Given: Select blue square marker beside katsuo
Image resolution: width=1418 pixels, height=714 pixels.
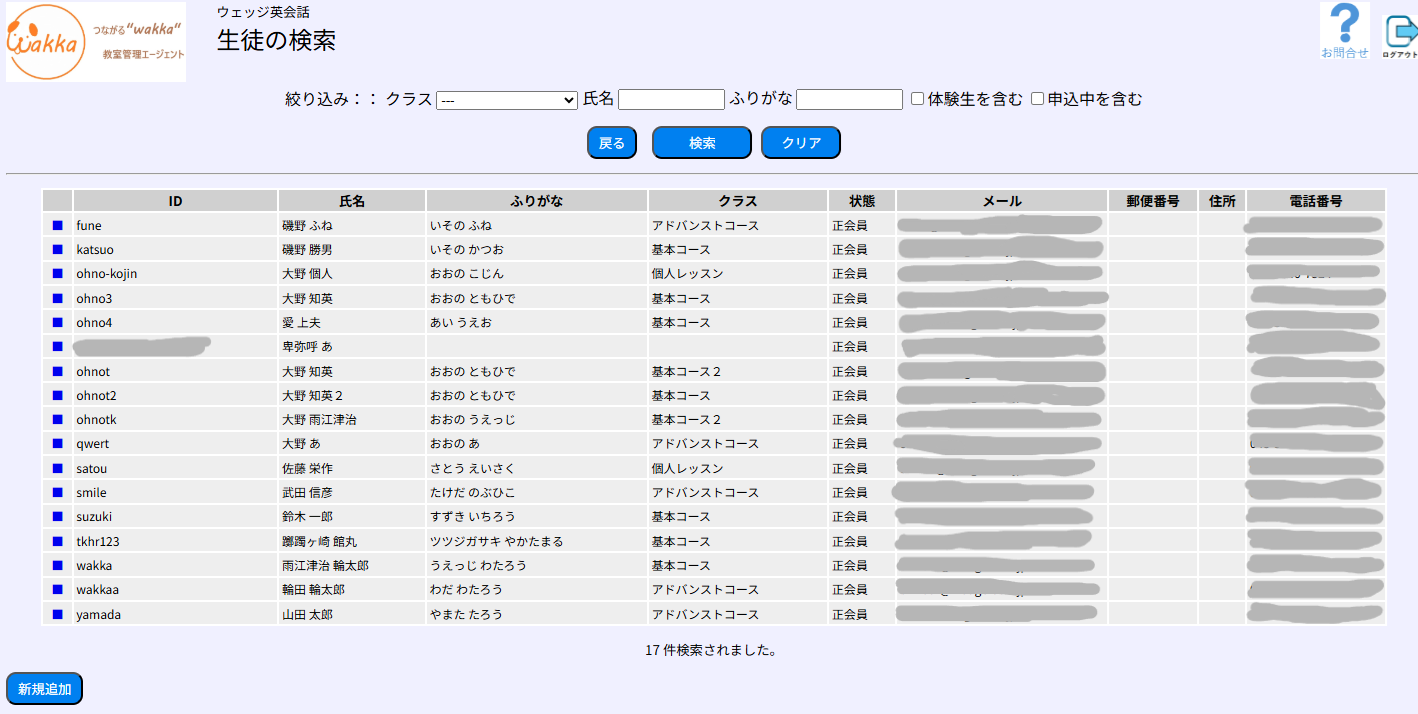Looking at the screenshot, I should click(57, 250).
